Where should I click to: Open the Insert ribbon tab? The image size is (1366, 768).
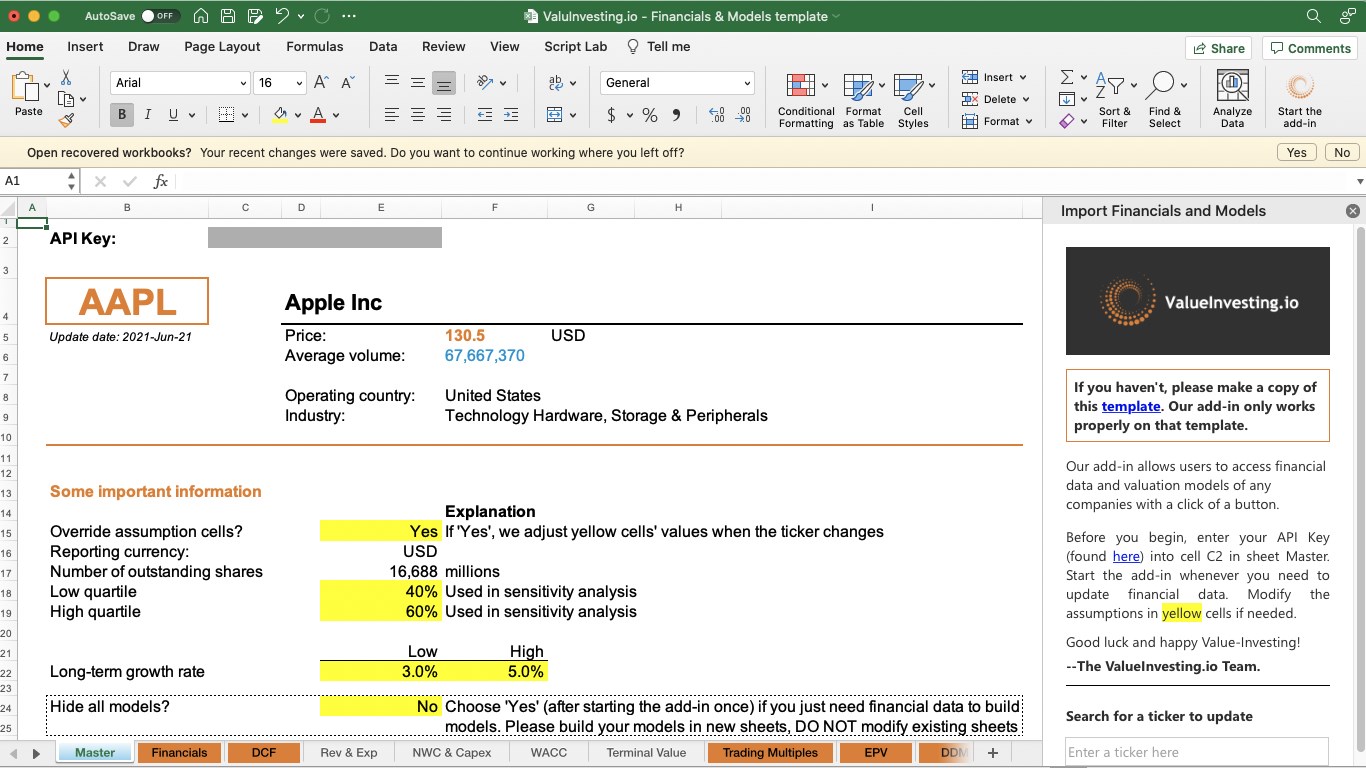[85, 46]
